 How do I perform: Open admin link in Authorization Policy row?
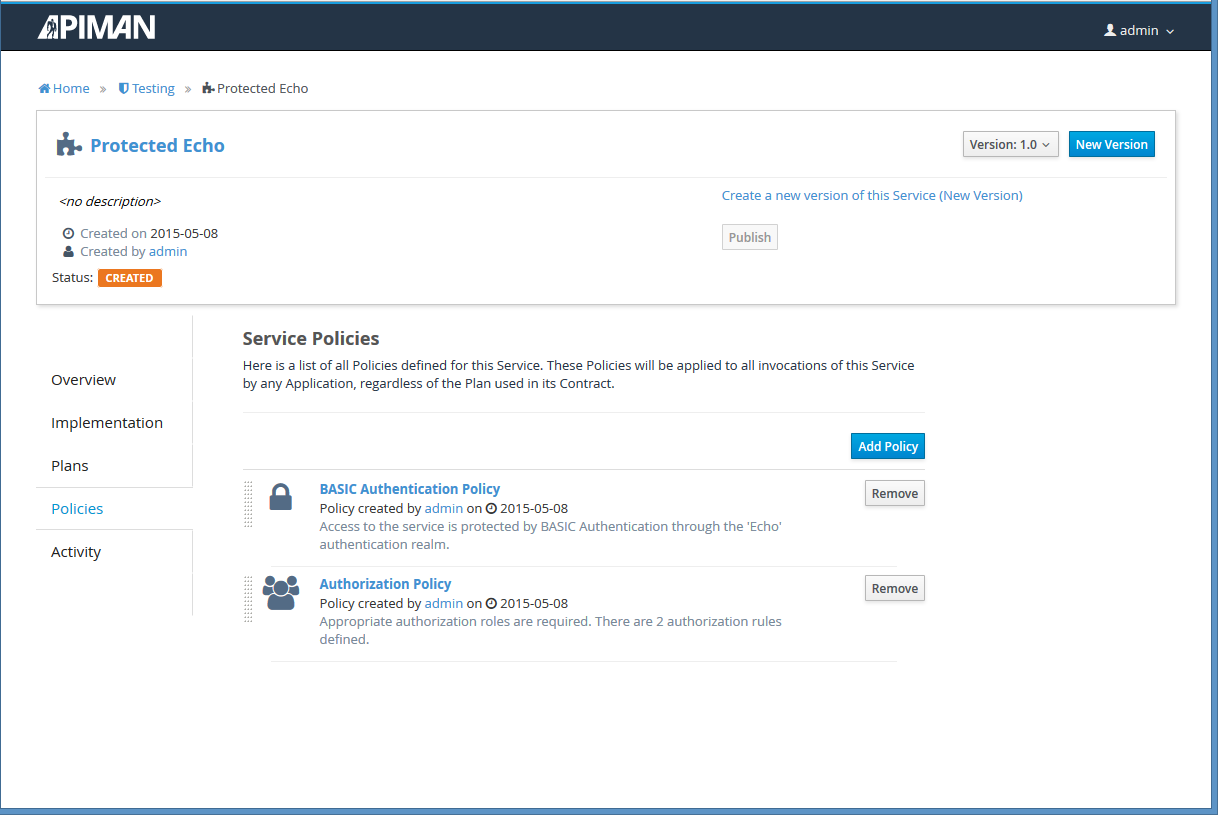click(x=444, y=603)
